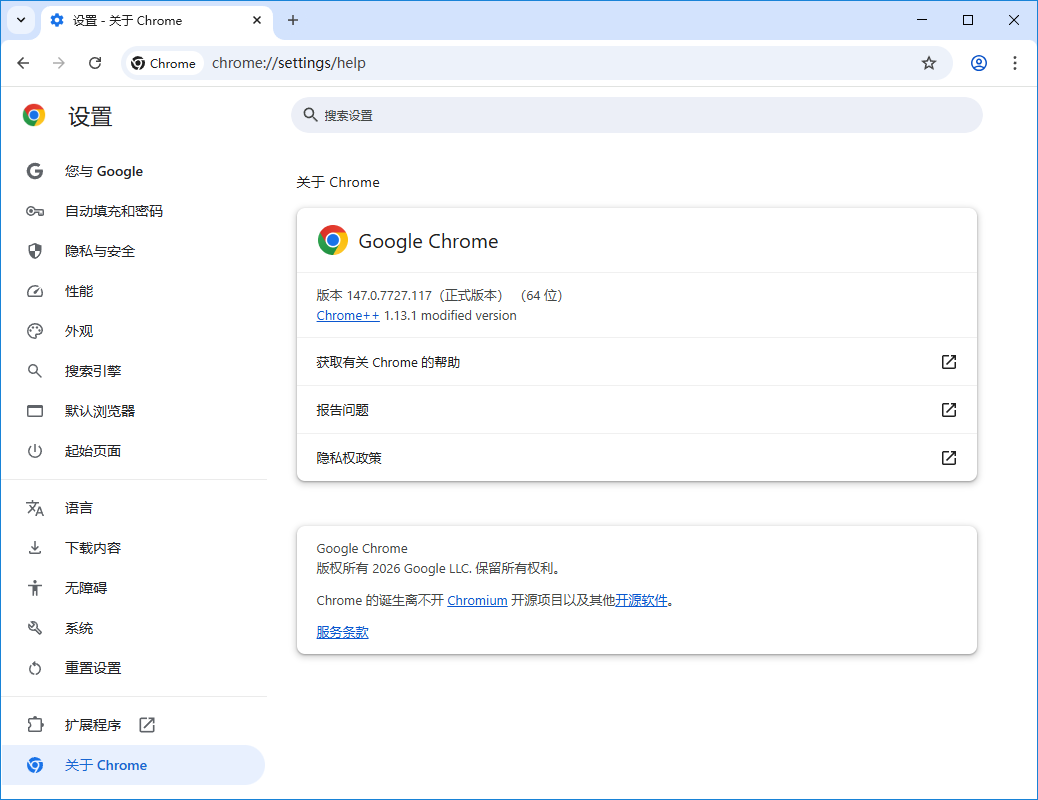Expand the tab search dropdown arrow
Screen dimensions: 1038x800
click(21, 20)
